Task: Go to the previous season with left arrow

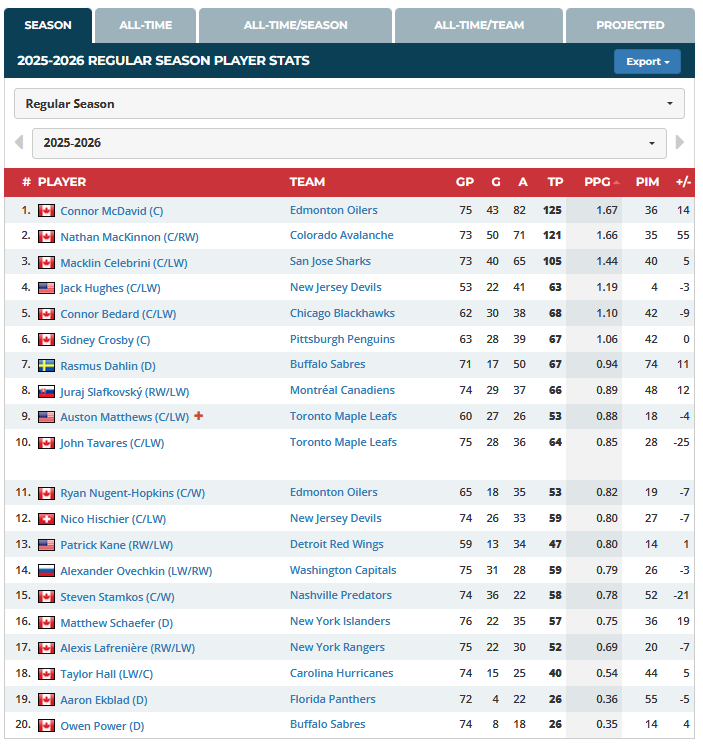Action: coord(19,142)
